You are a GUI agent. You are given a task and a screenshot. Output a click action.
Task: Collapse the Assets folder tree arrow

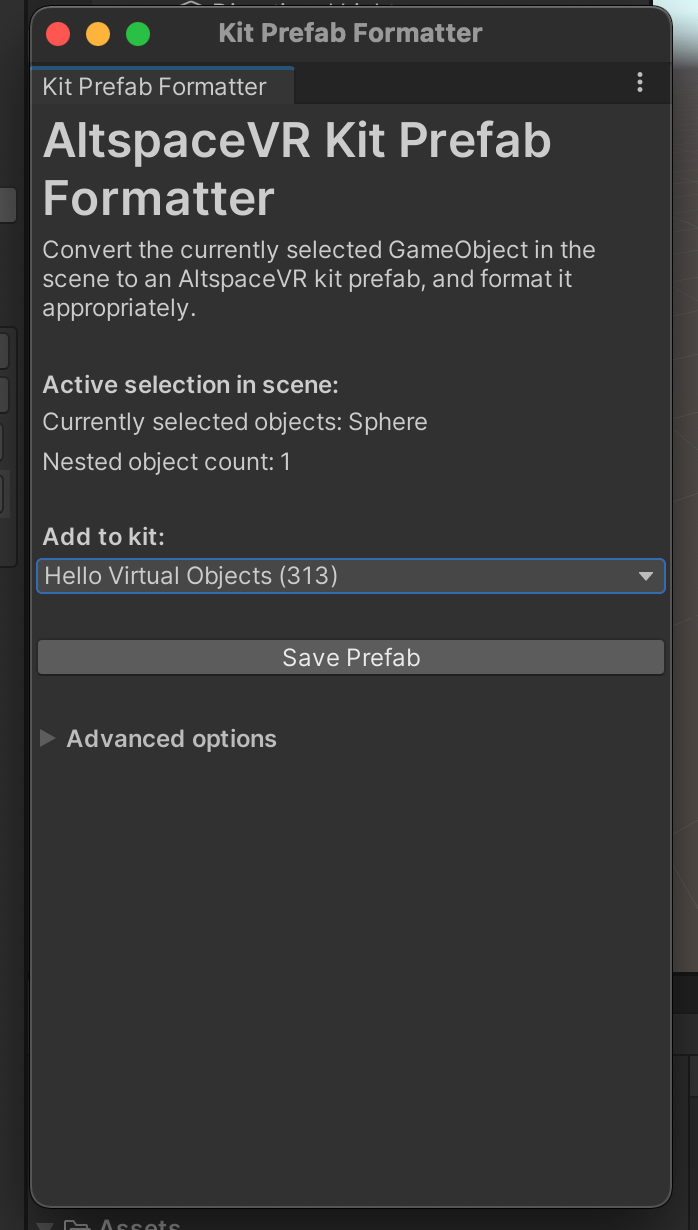(x=44, y=1224)
